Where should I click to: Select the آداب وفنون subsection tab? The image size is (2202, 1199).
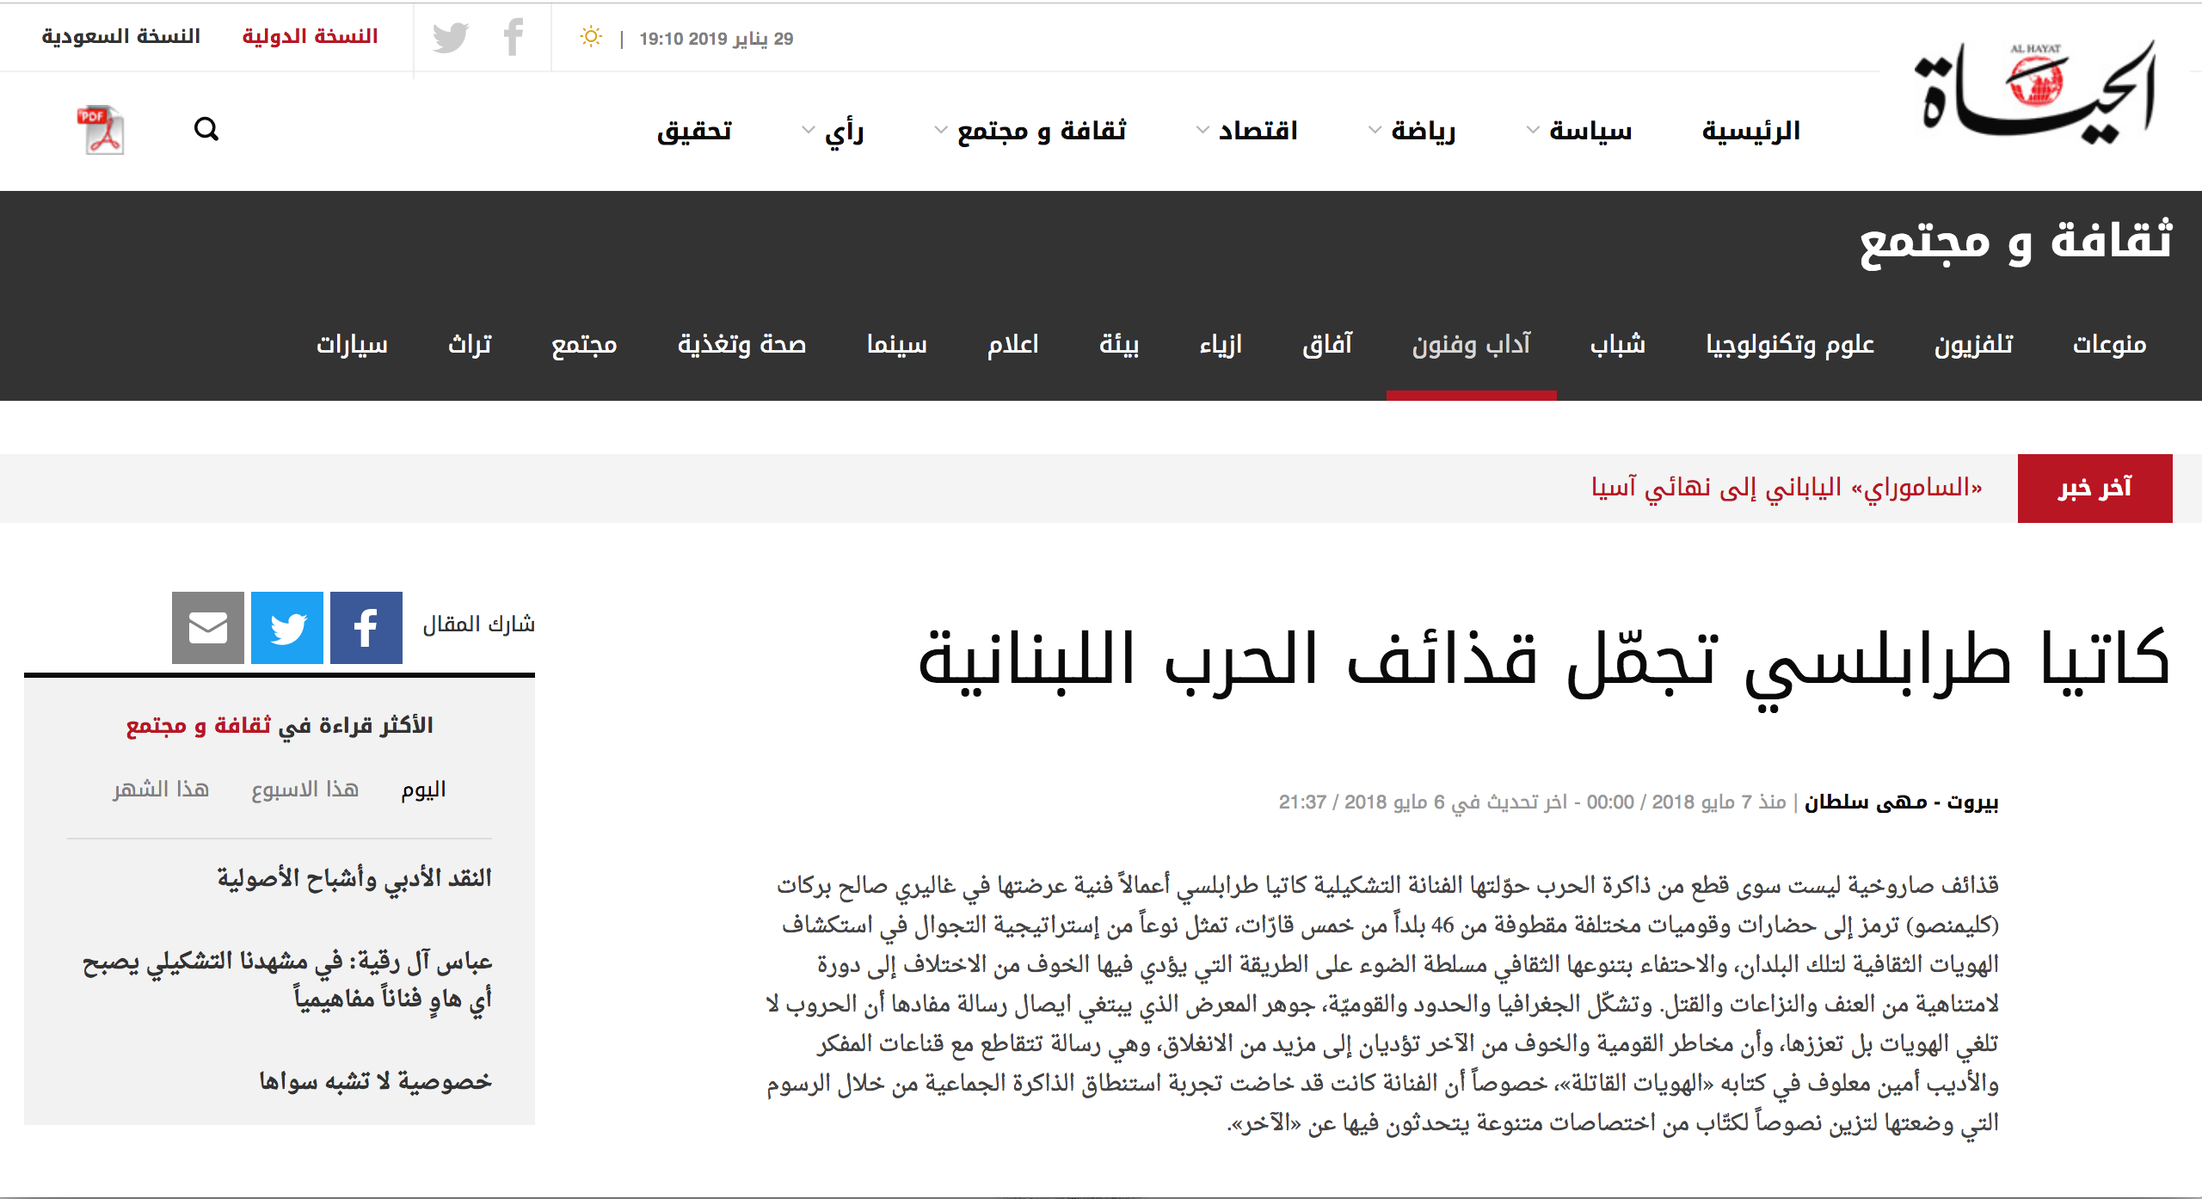[1471, 345]
